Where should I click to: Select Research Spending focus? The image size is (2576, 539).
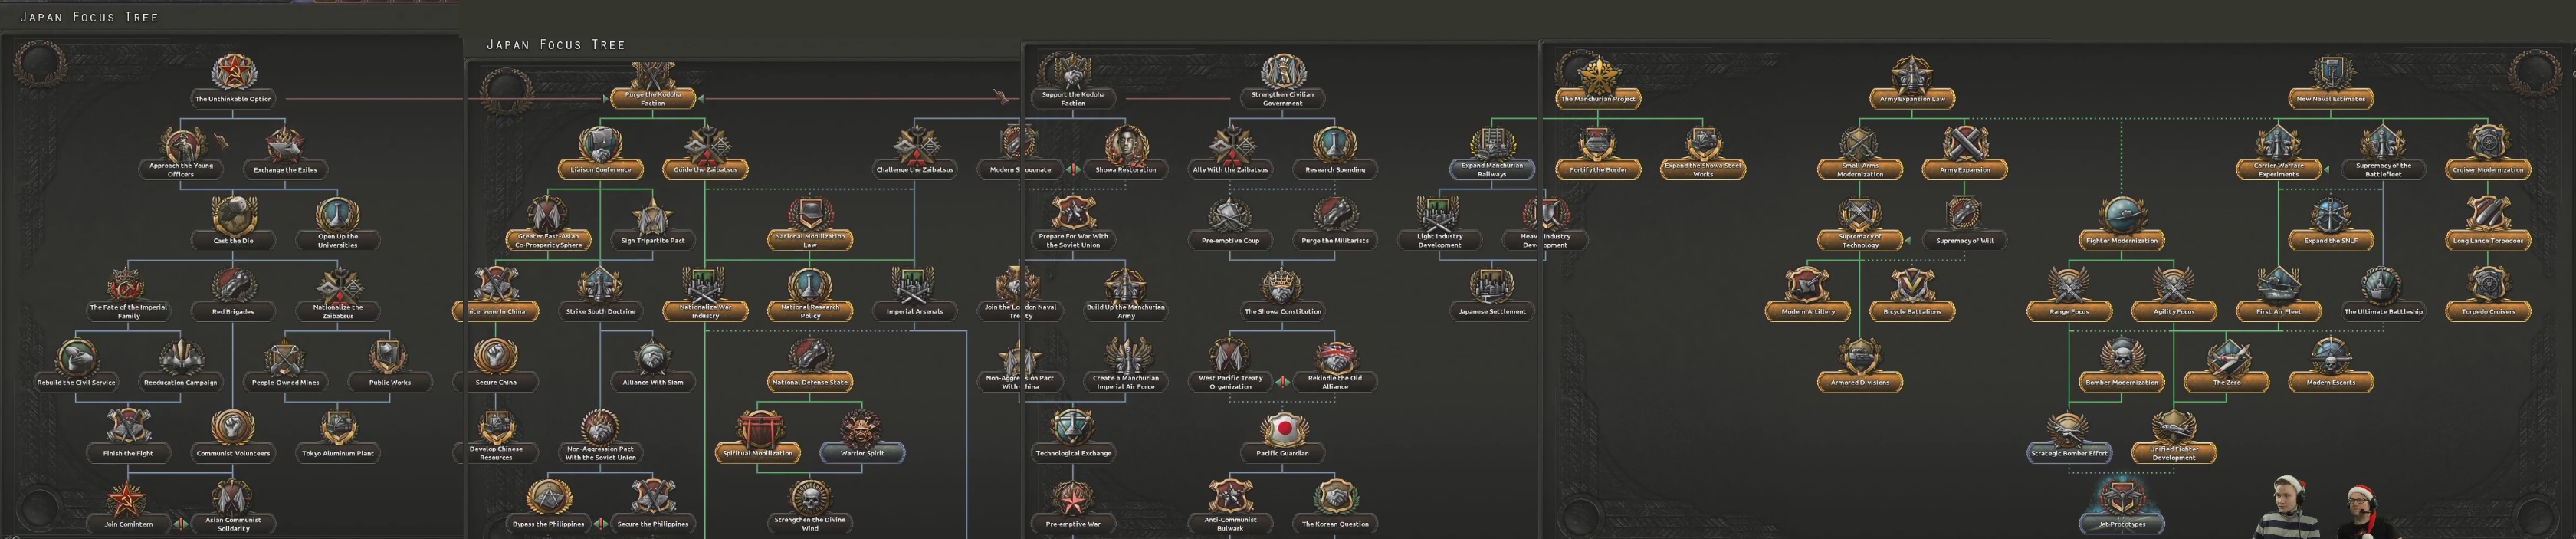click(x=1335, y=153)
